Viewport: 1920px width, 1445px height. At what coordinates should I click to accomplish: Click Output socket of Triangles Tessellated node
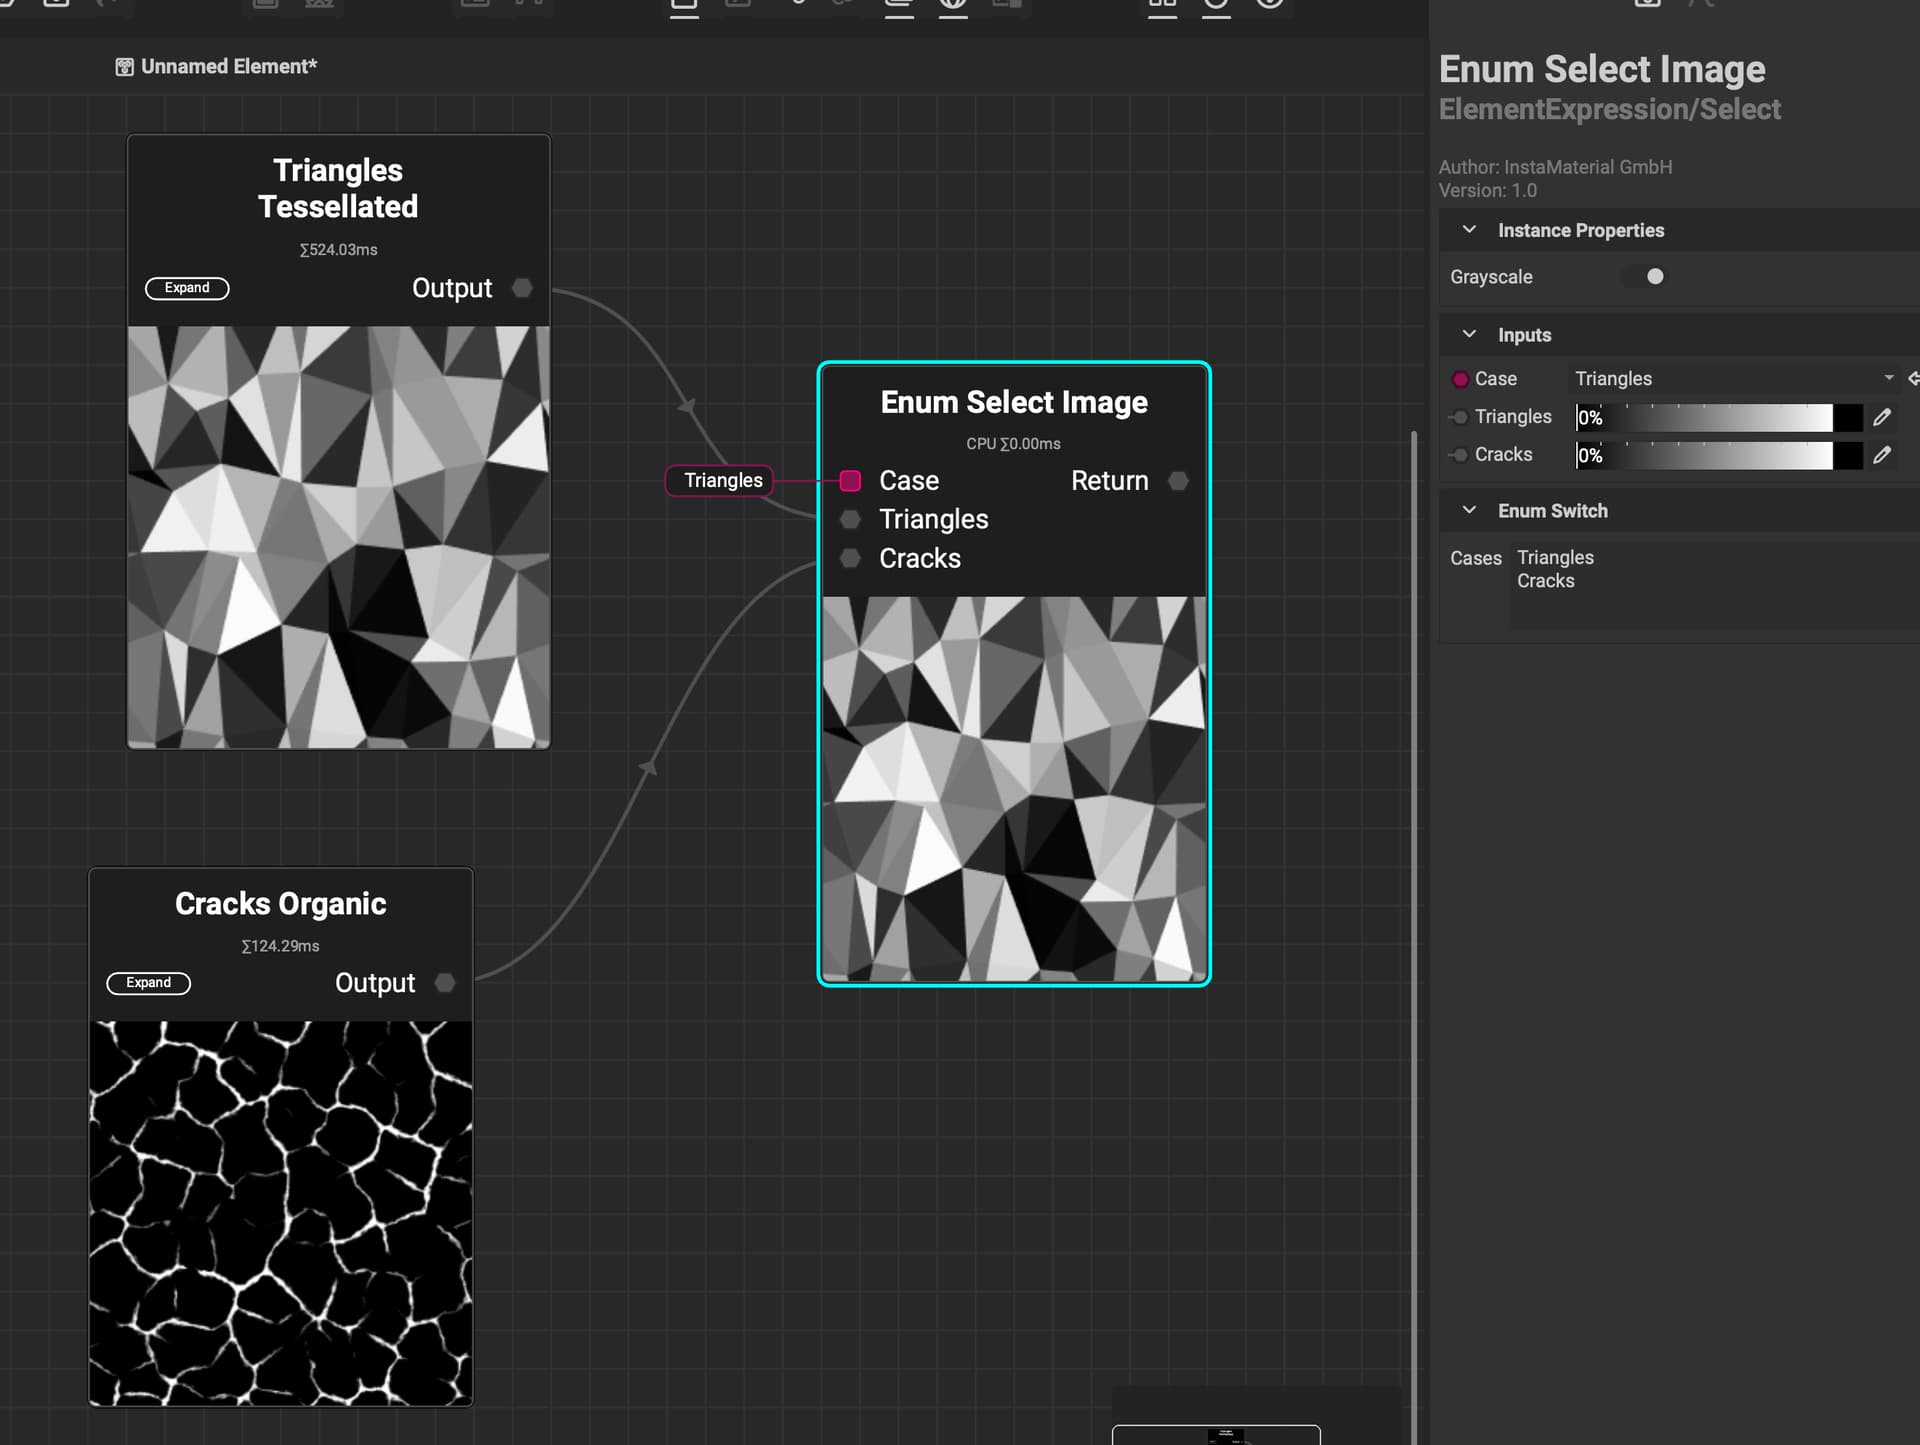coord(522,288)
